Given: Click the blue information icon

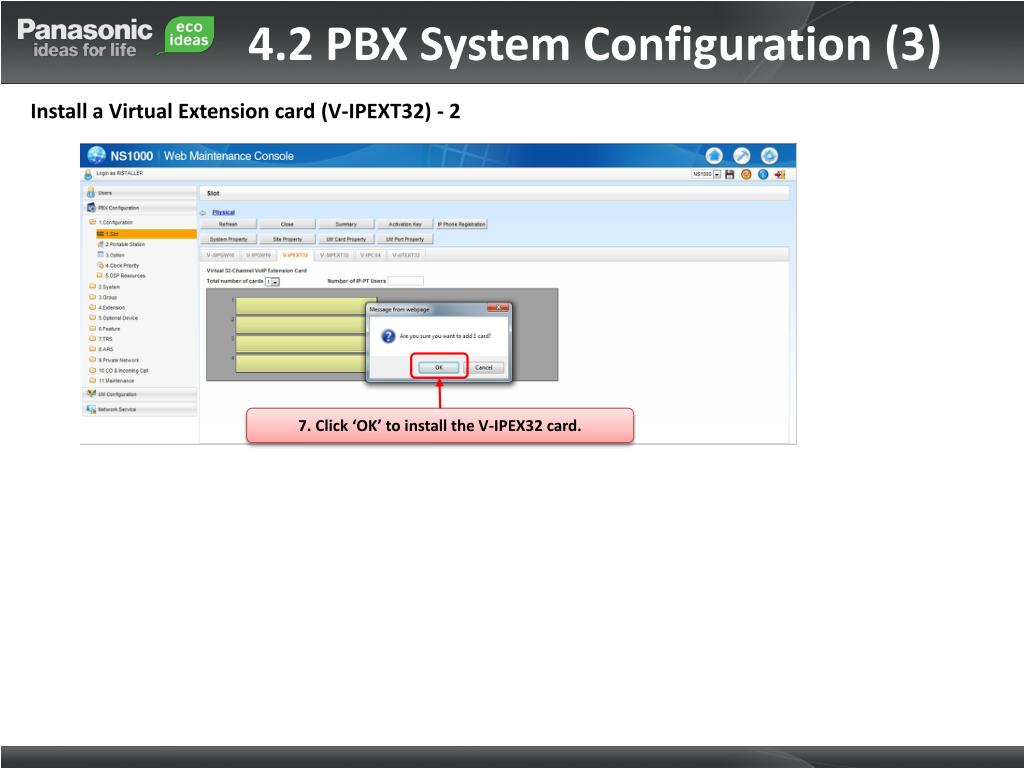Looking at the screenshot, I should pos(763,174).
